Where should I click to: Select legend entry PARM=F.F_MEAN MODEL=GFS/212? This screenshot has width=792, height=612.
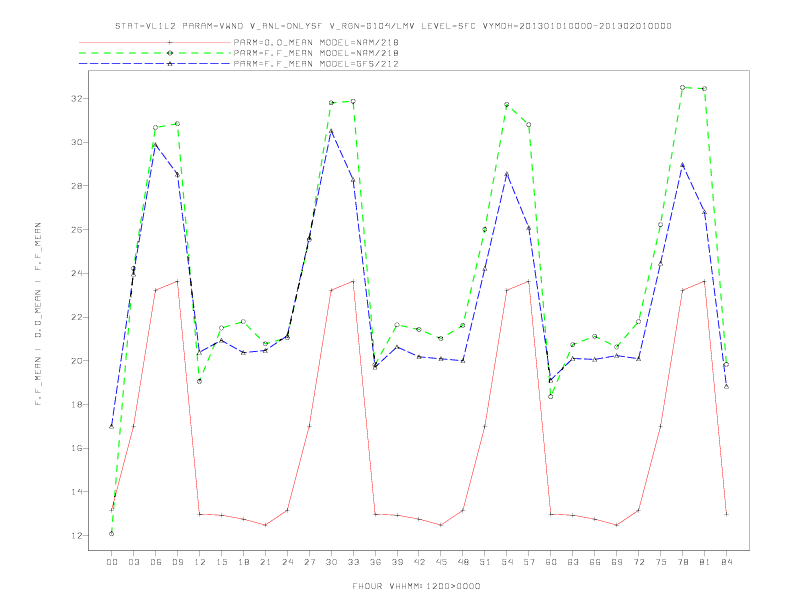click(x=316, y=64)
